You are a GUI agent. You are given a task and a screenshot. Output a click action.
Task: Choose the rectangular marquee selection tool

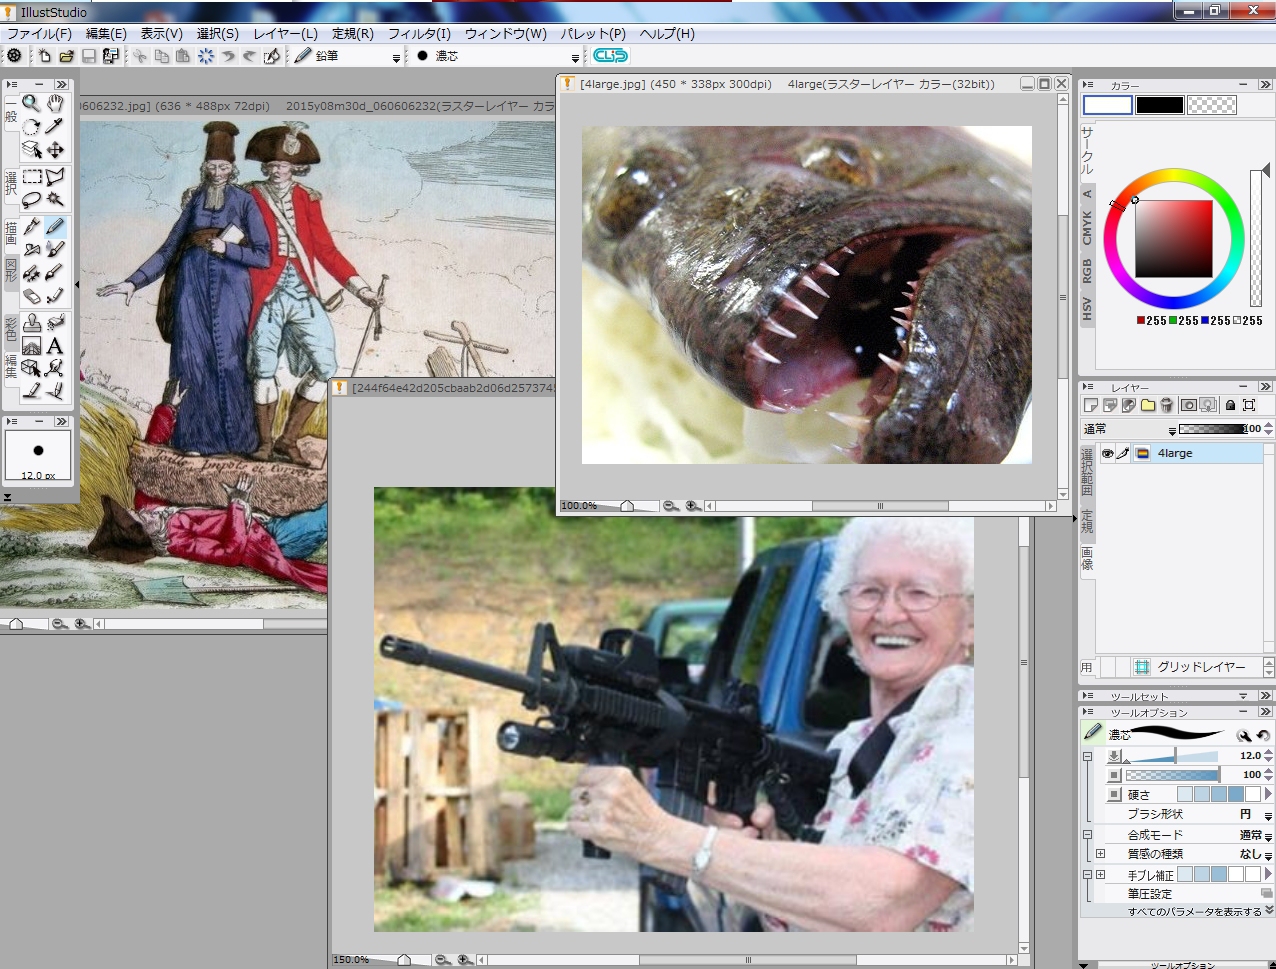click(32, 177)
